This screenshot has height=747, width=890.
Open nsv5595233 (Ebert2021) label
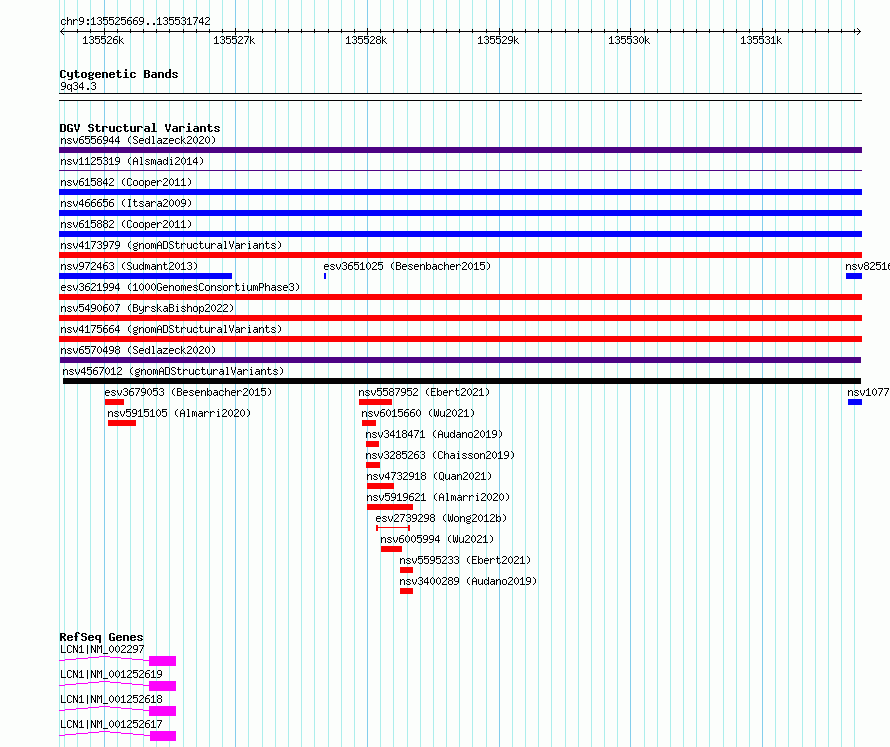(465, 560)
